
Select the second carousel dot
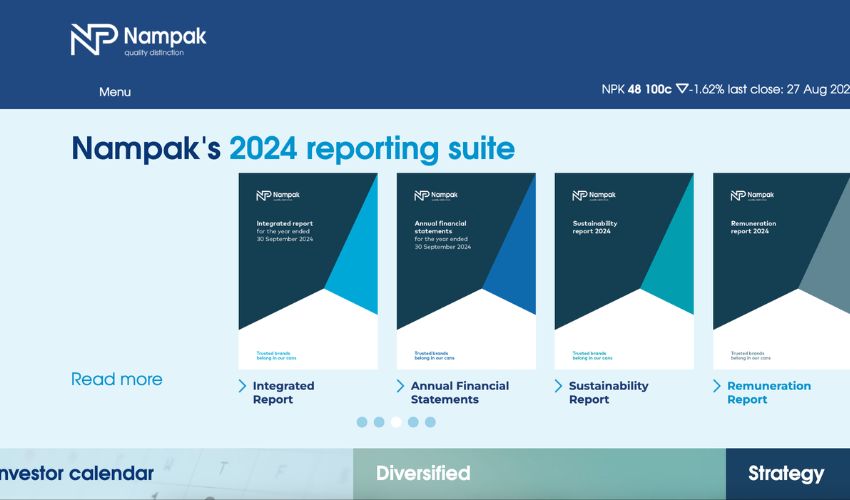point(379,422)
